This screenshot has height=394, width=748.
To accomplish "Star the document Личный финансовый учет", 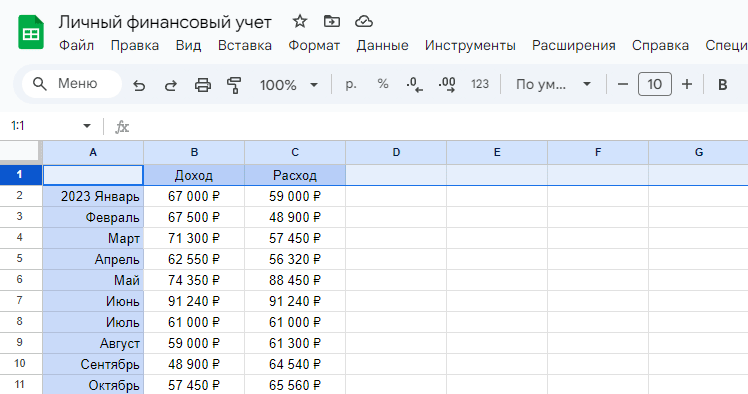I will [300, 21].
